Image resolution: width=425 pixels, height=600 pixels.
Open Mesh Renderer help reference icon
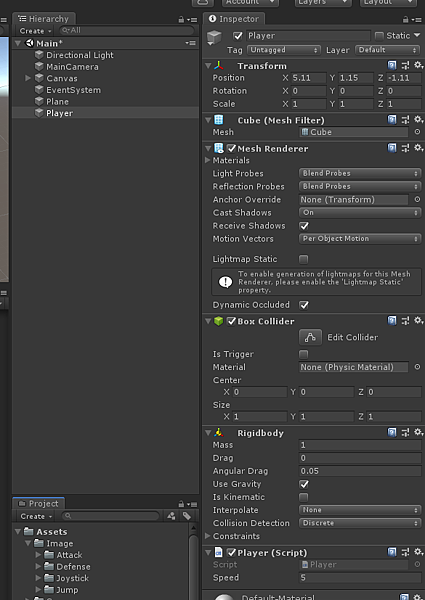392,148
